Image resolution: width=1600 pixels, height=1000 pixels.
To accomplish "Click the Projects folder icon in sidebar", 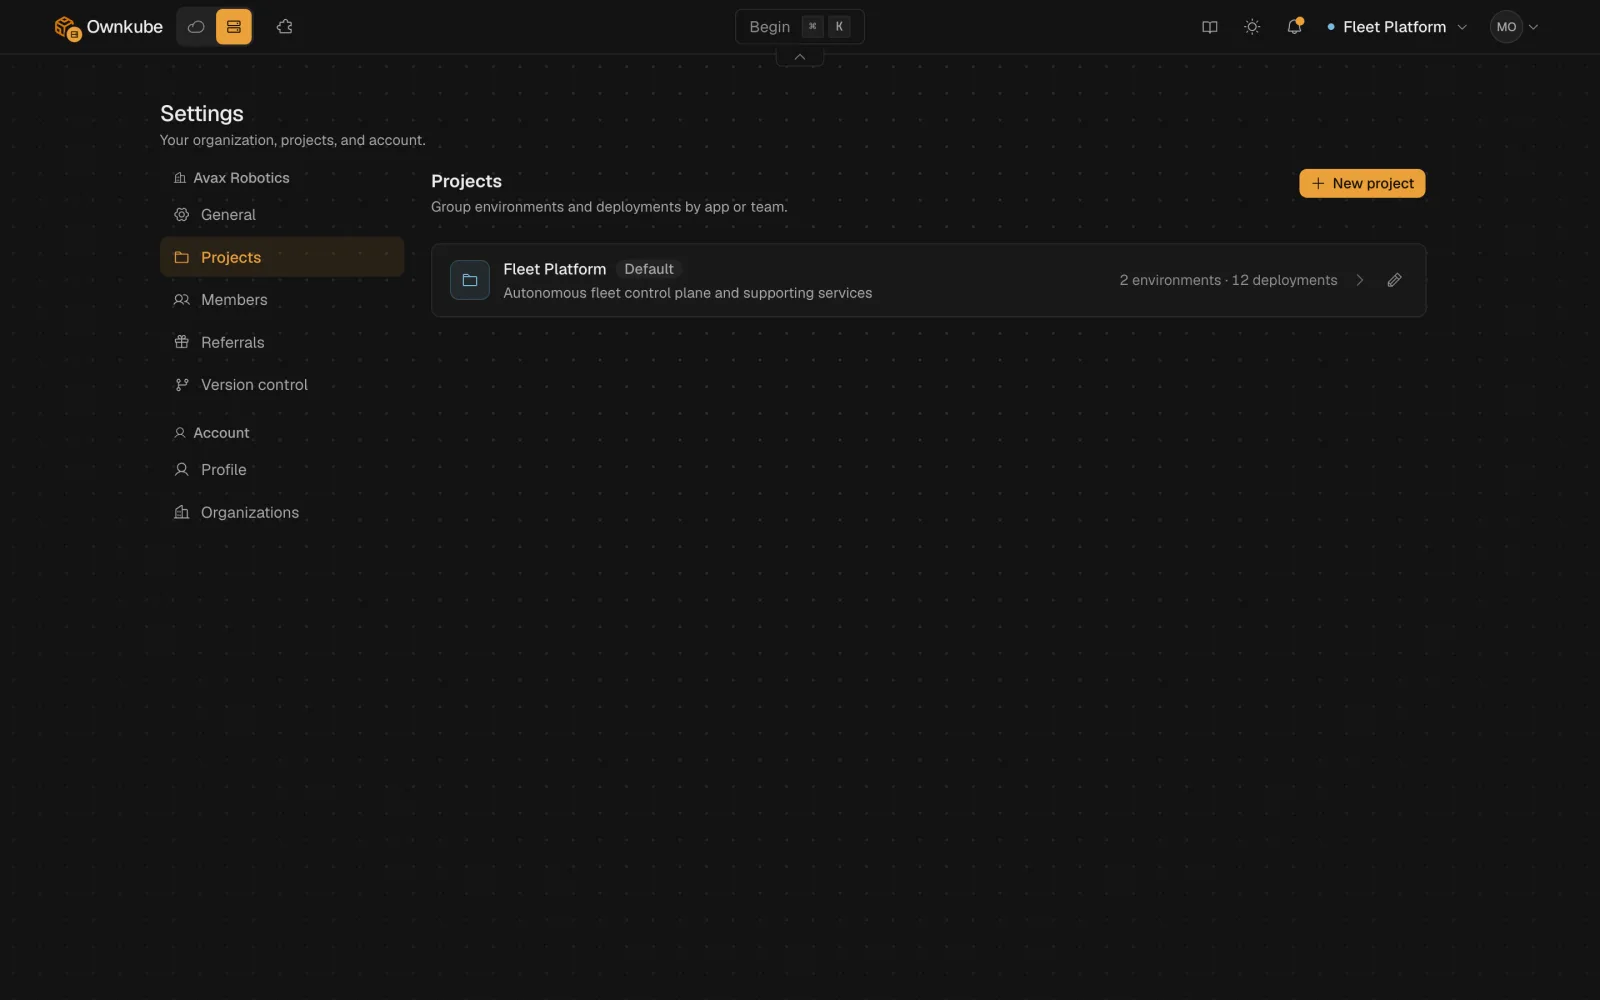I will coord(181,257).
